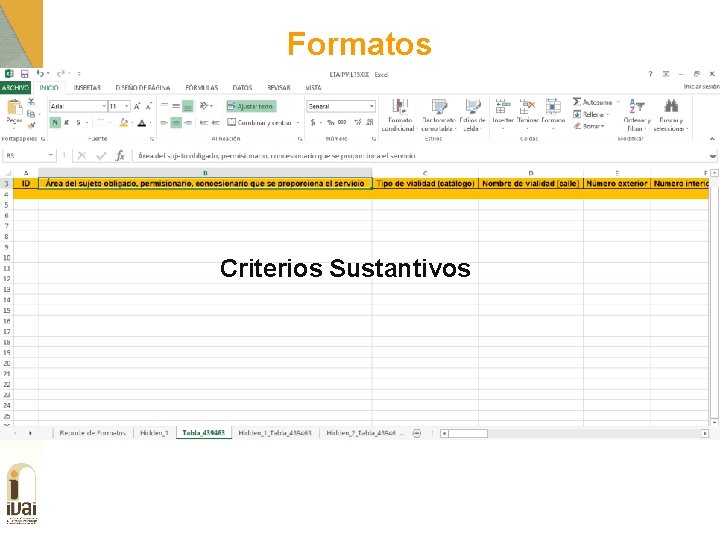Image resolution: width=720 pixels, height=540 pixels.
Task: Open the INSERTAR ribbon tab
Action: click(87, 87)
